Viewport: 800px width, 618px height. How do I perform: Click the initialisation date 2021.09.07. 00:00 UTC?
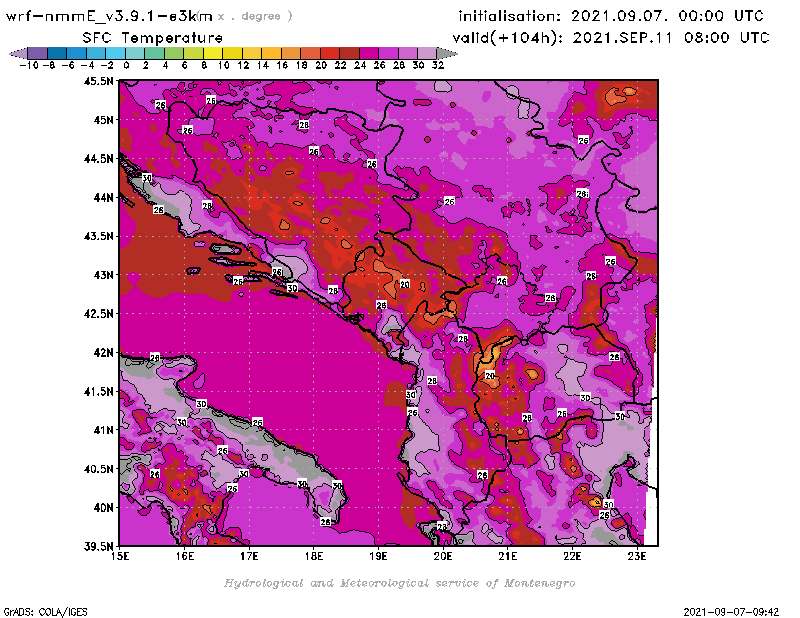click(x=667, y=16)
